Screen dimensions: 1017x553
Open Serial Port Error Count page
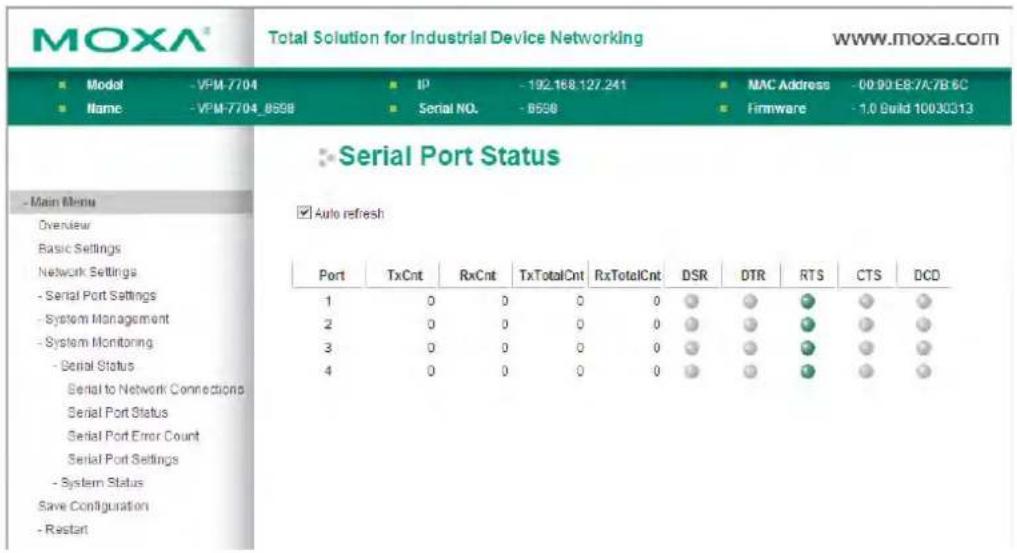[133, 436]
